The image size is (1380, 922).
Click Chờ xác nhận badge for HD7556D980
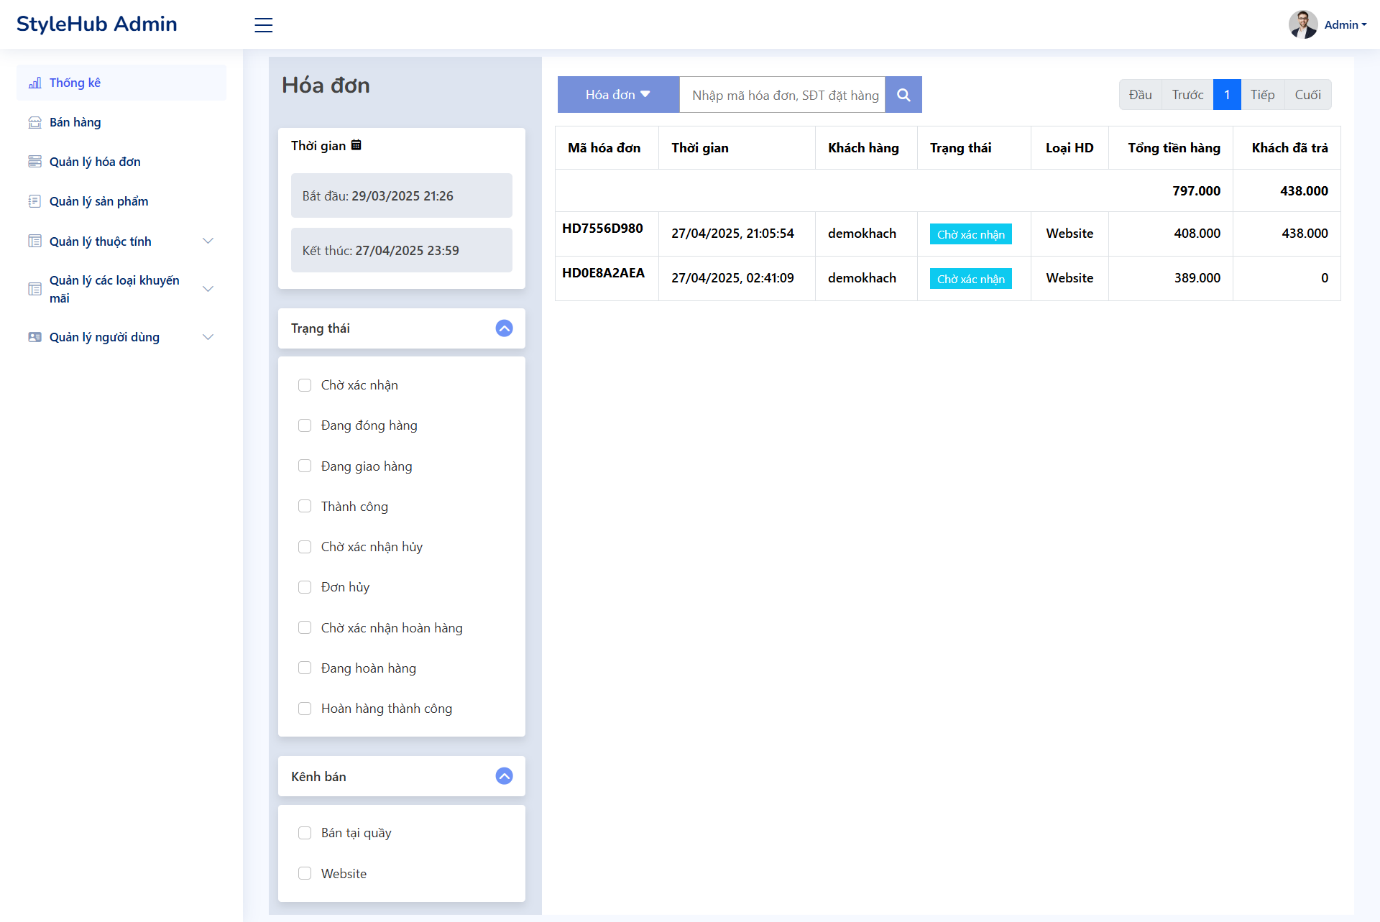coord(971,234)
